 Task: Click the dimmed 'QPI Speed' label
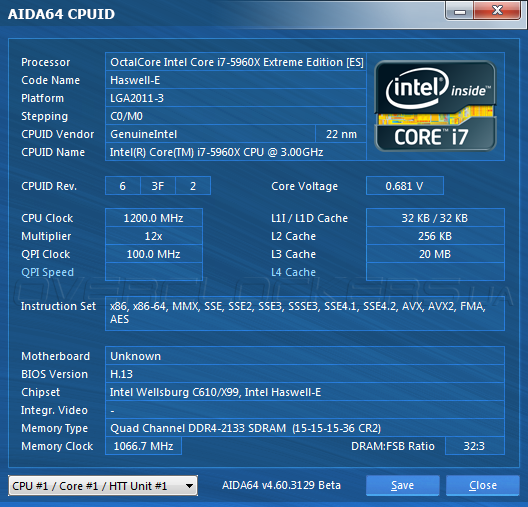click(x=47, y=272)
